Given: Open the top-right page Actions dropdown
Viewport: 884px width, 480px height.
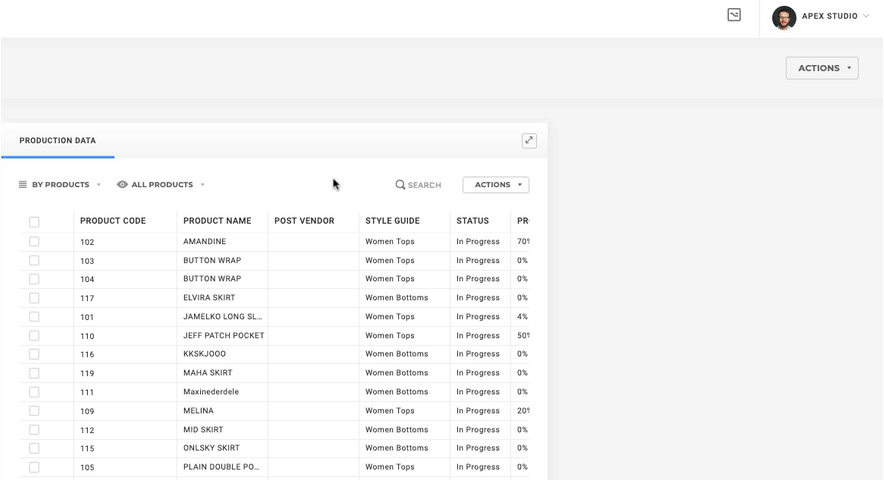Looking at the screenshot, I should [x=822, y=68].
